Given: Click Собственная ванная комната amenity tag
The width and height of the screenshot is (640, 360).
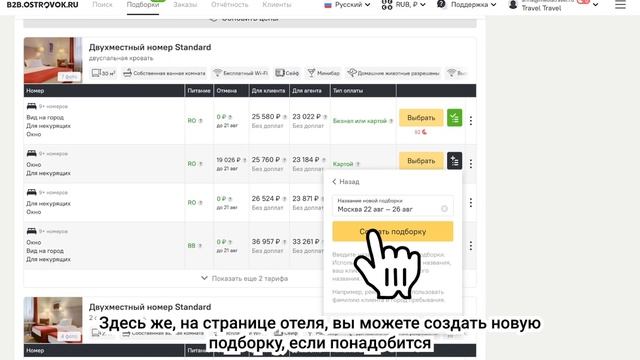Looking at the screenshot, I should [164, 73].
